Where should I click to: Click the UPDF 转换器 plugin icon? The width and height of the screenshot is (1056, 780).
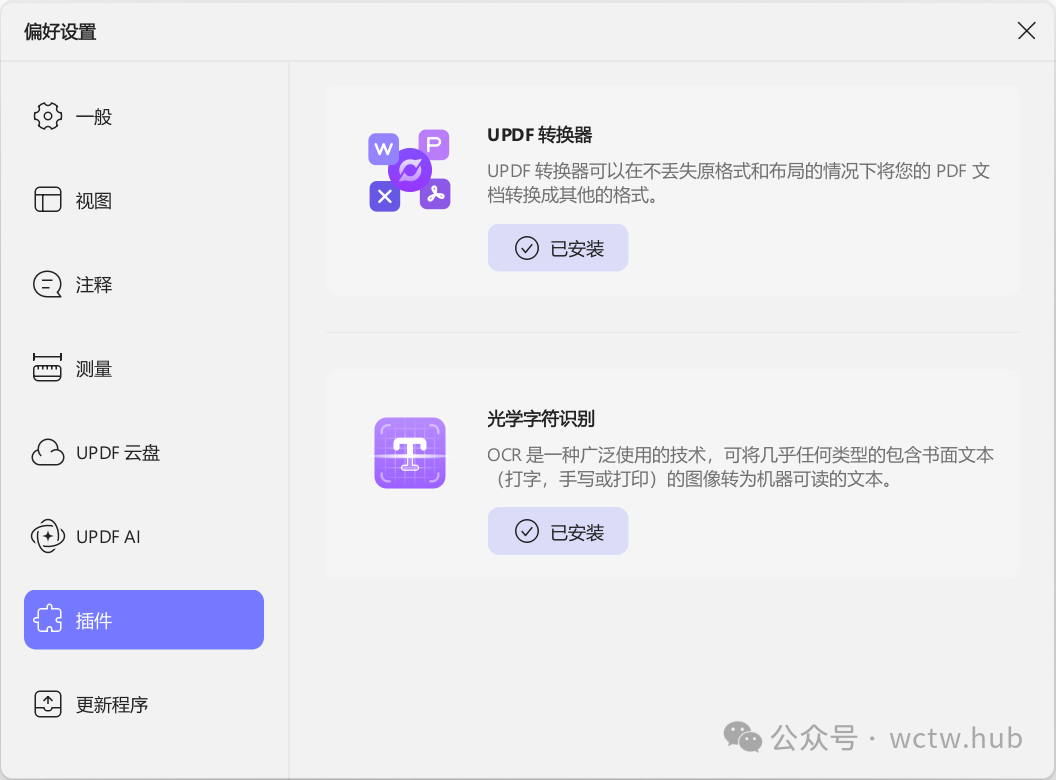coord(409,170)
